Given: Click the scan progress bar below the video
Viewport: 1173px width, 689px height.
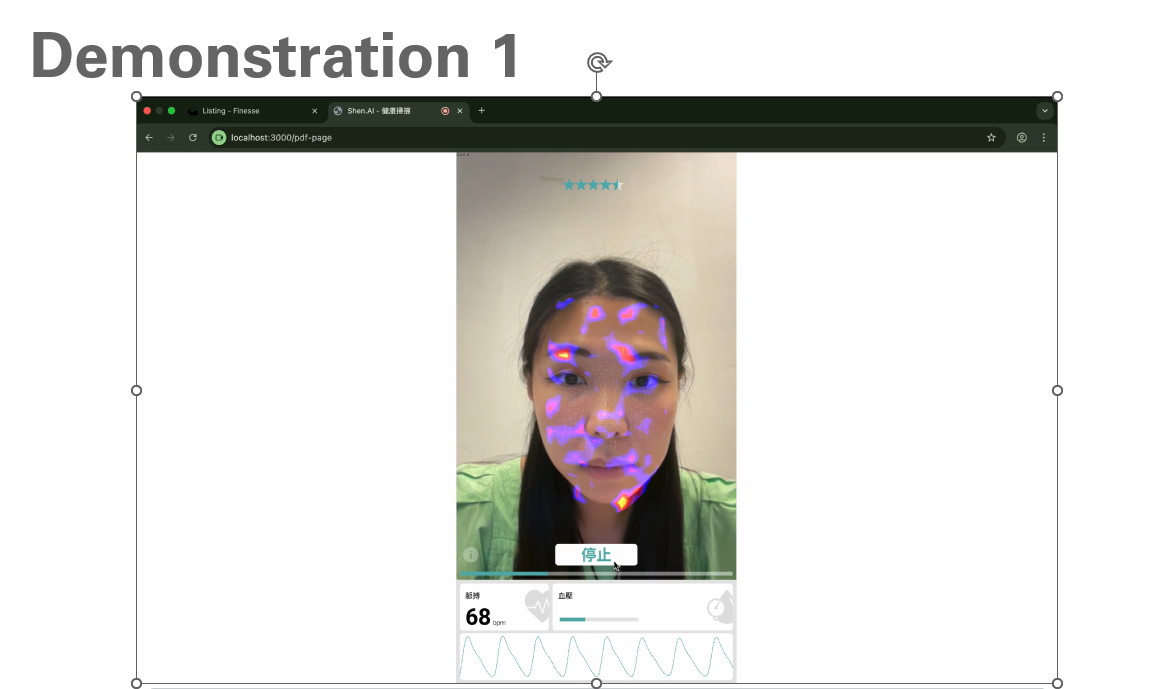Looking at the screenshot, I should tap(596, 574).
